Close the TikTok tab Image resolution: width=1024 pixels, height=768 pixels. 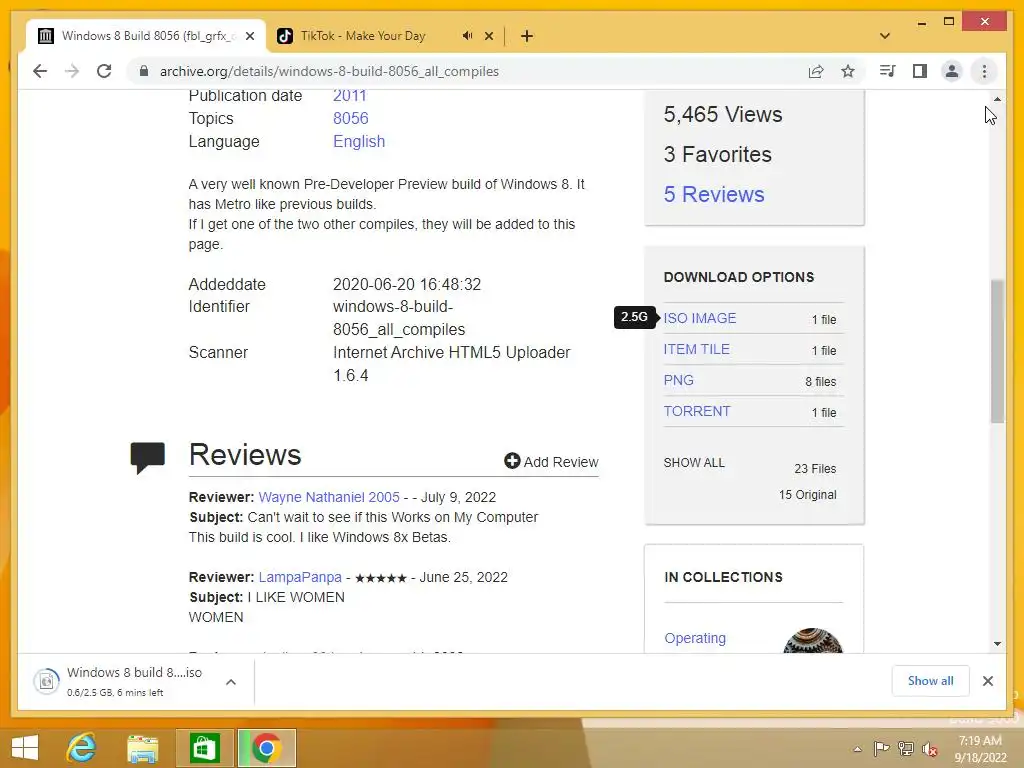click(x=489, y=37)
